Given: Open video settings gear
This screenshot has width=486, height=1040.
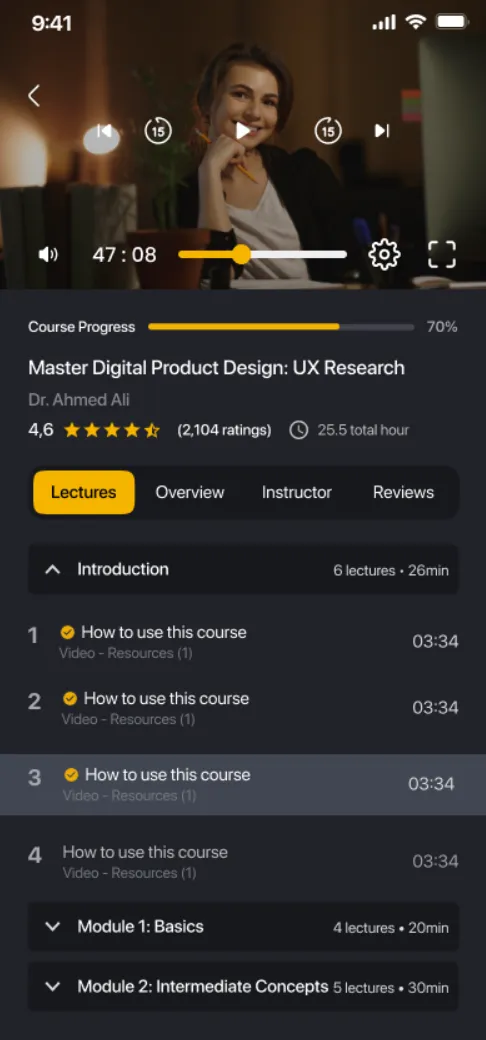Looking at the screenshot, I should [x=385, y=254].
